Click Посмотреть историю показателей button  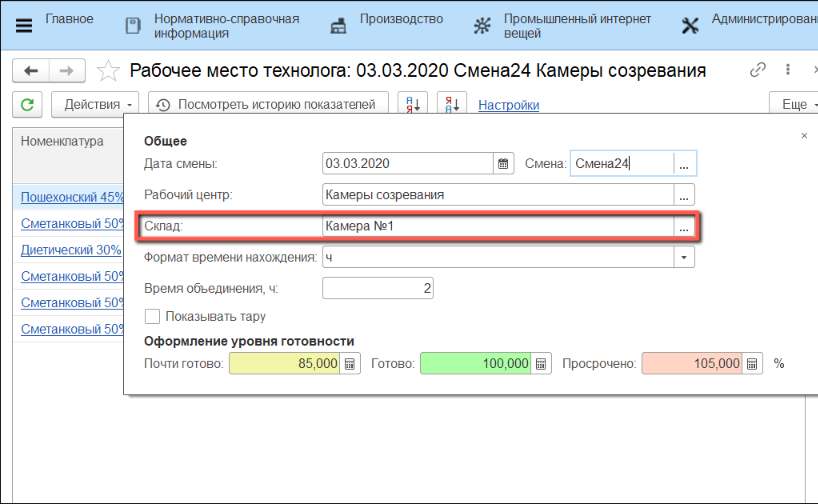267,105
